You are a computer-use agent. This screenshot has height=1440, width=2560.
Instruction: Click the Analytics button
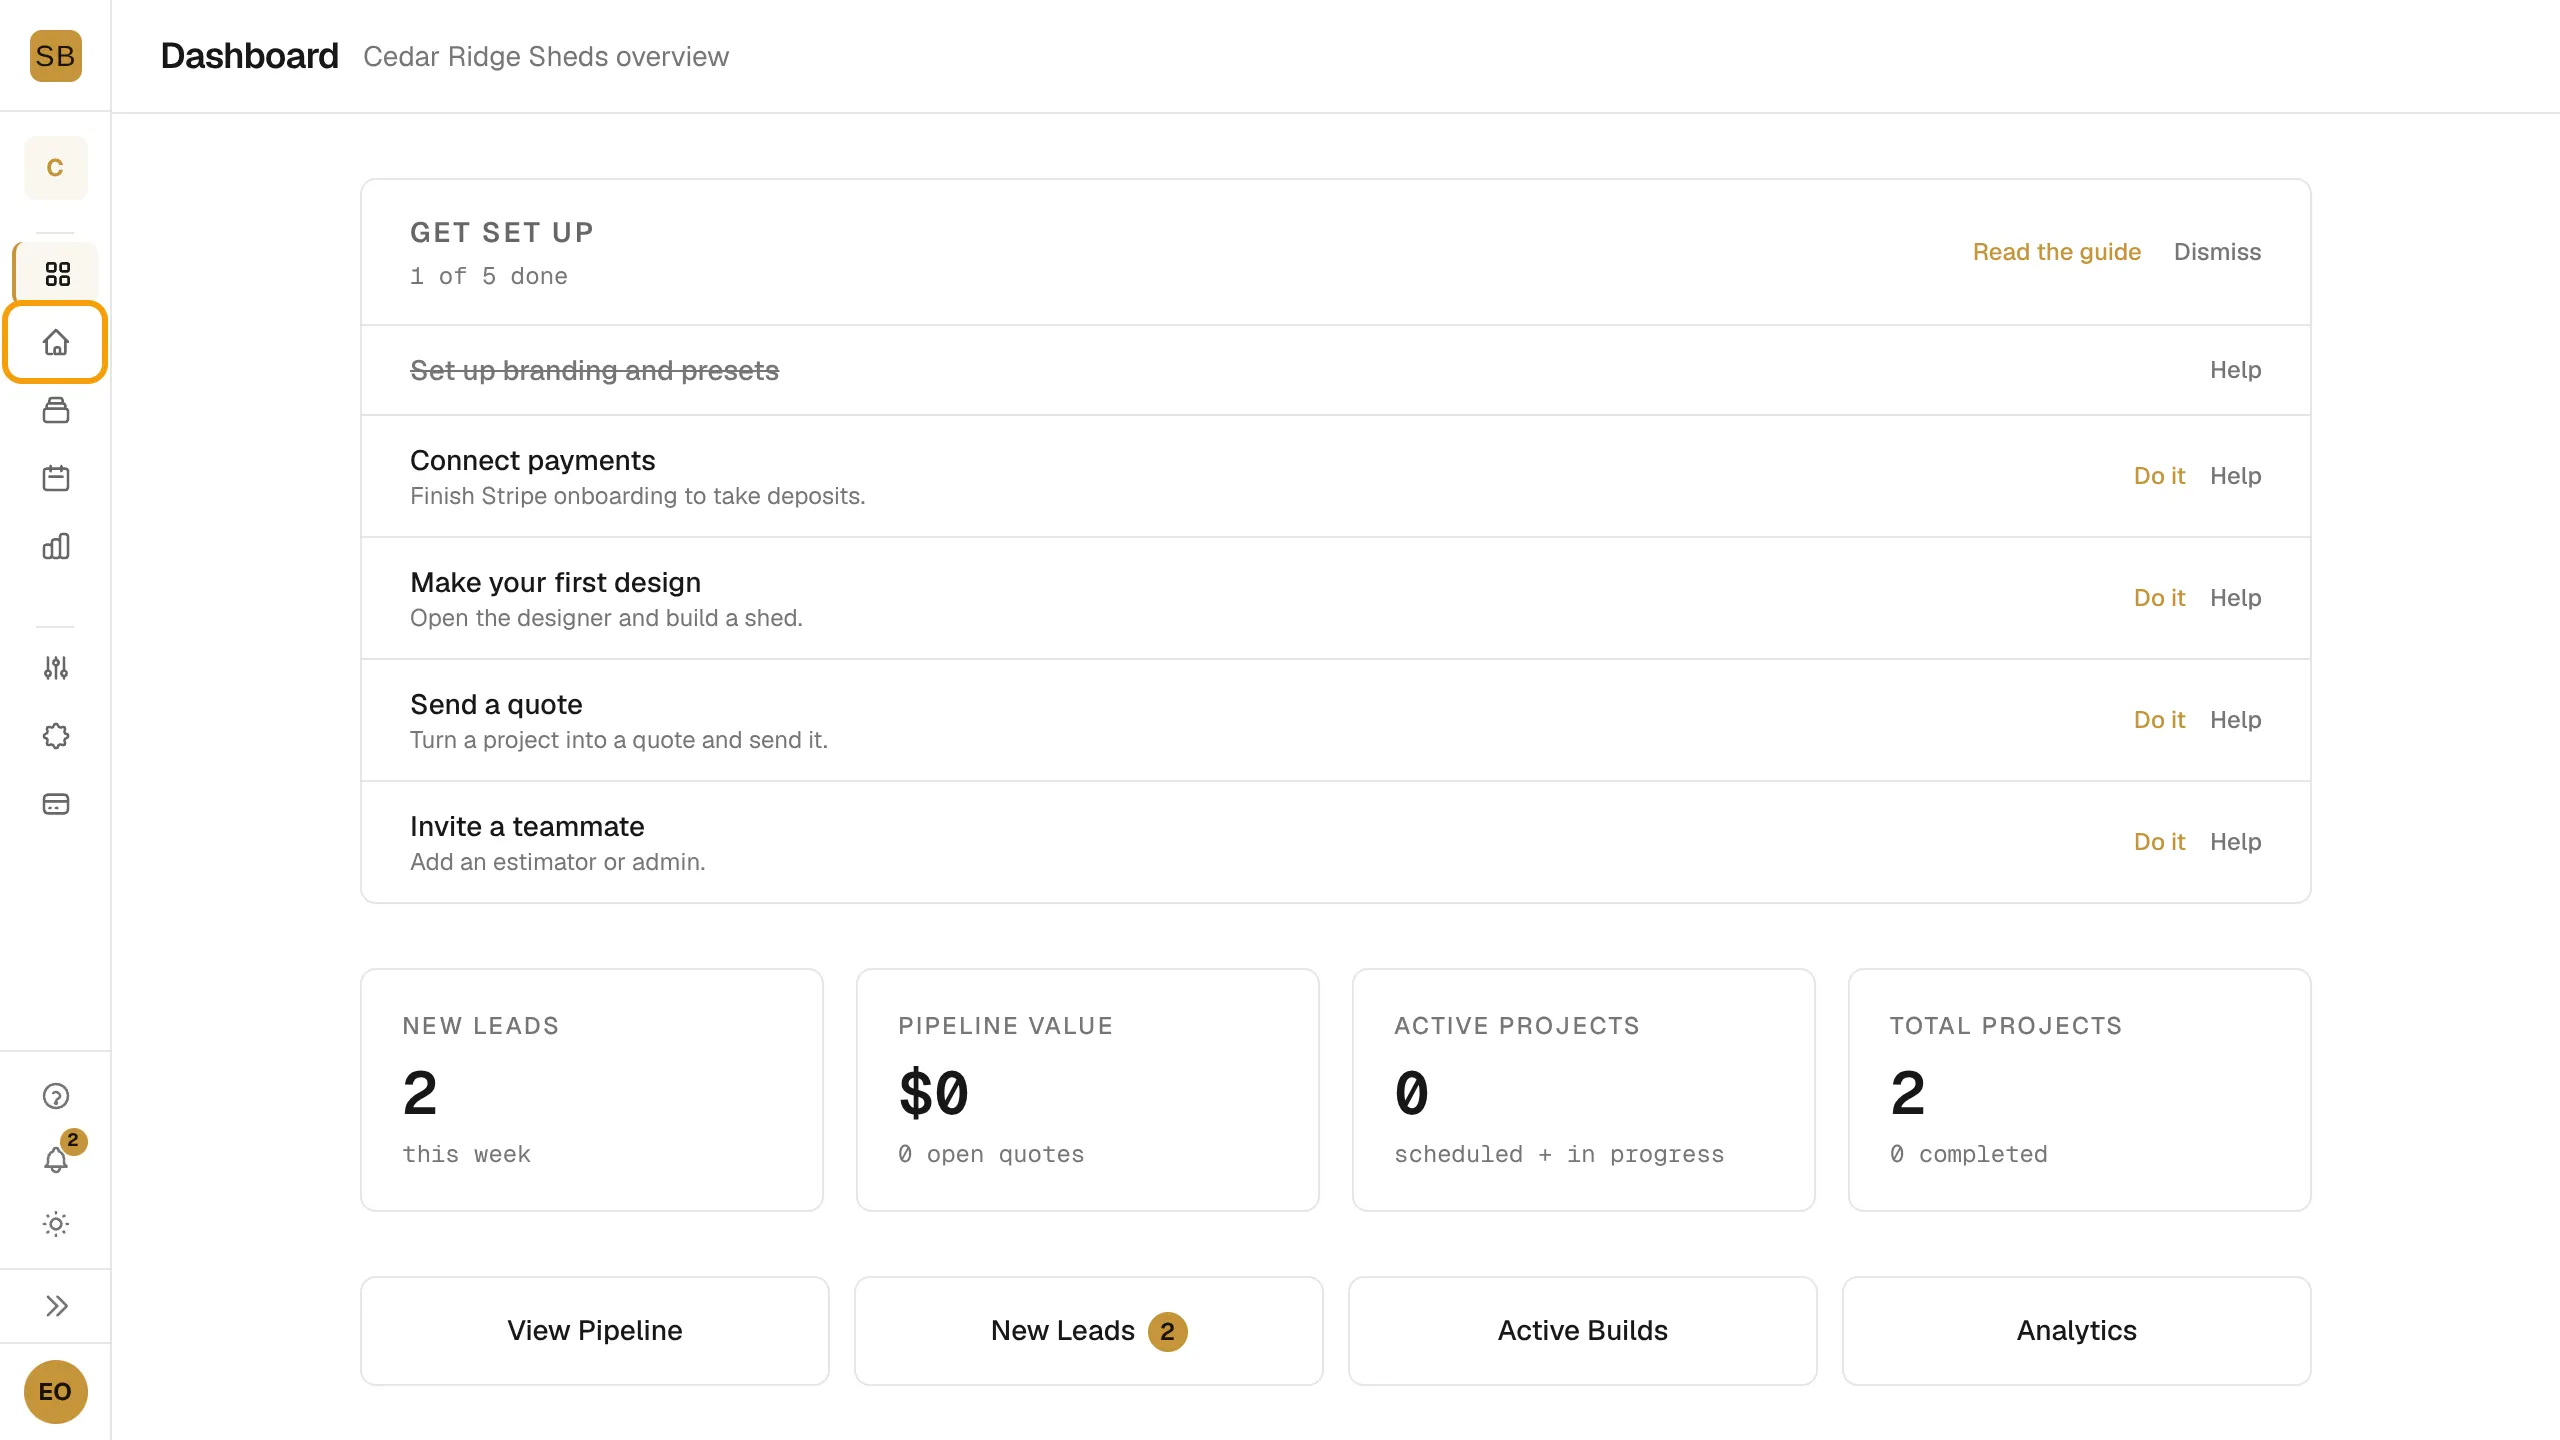pyautogui.click(x=2076, y=1331)
